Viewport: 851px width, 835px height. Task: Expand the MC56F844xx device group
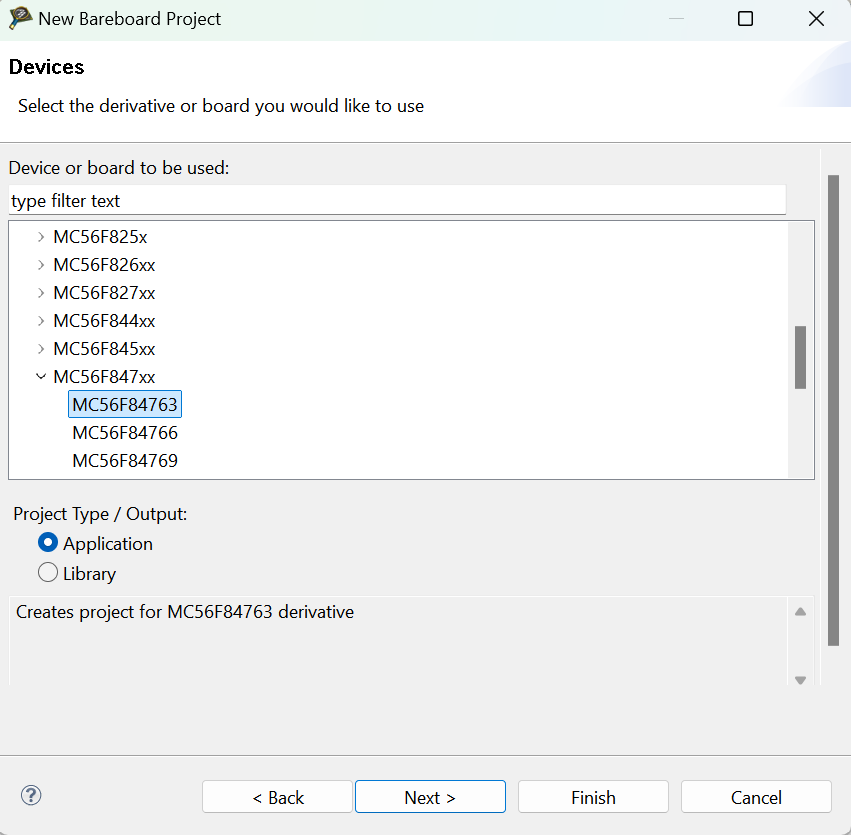41,321
